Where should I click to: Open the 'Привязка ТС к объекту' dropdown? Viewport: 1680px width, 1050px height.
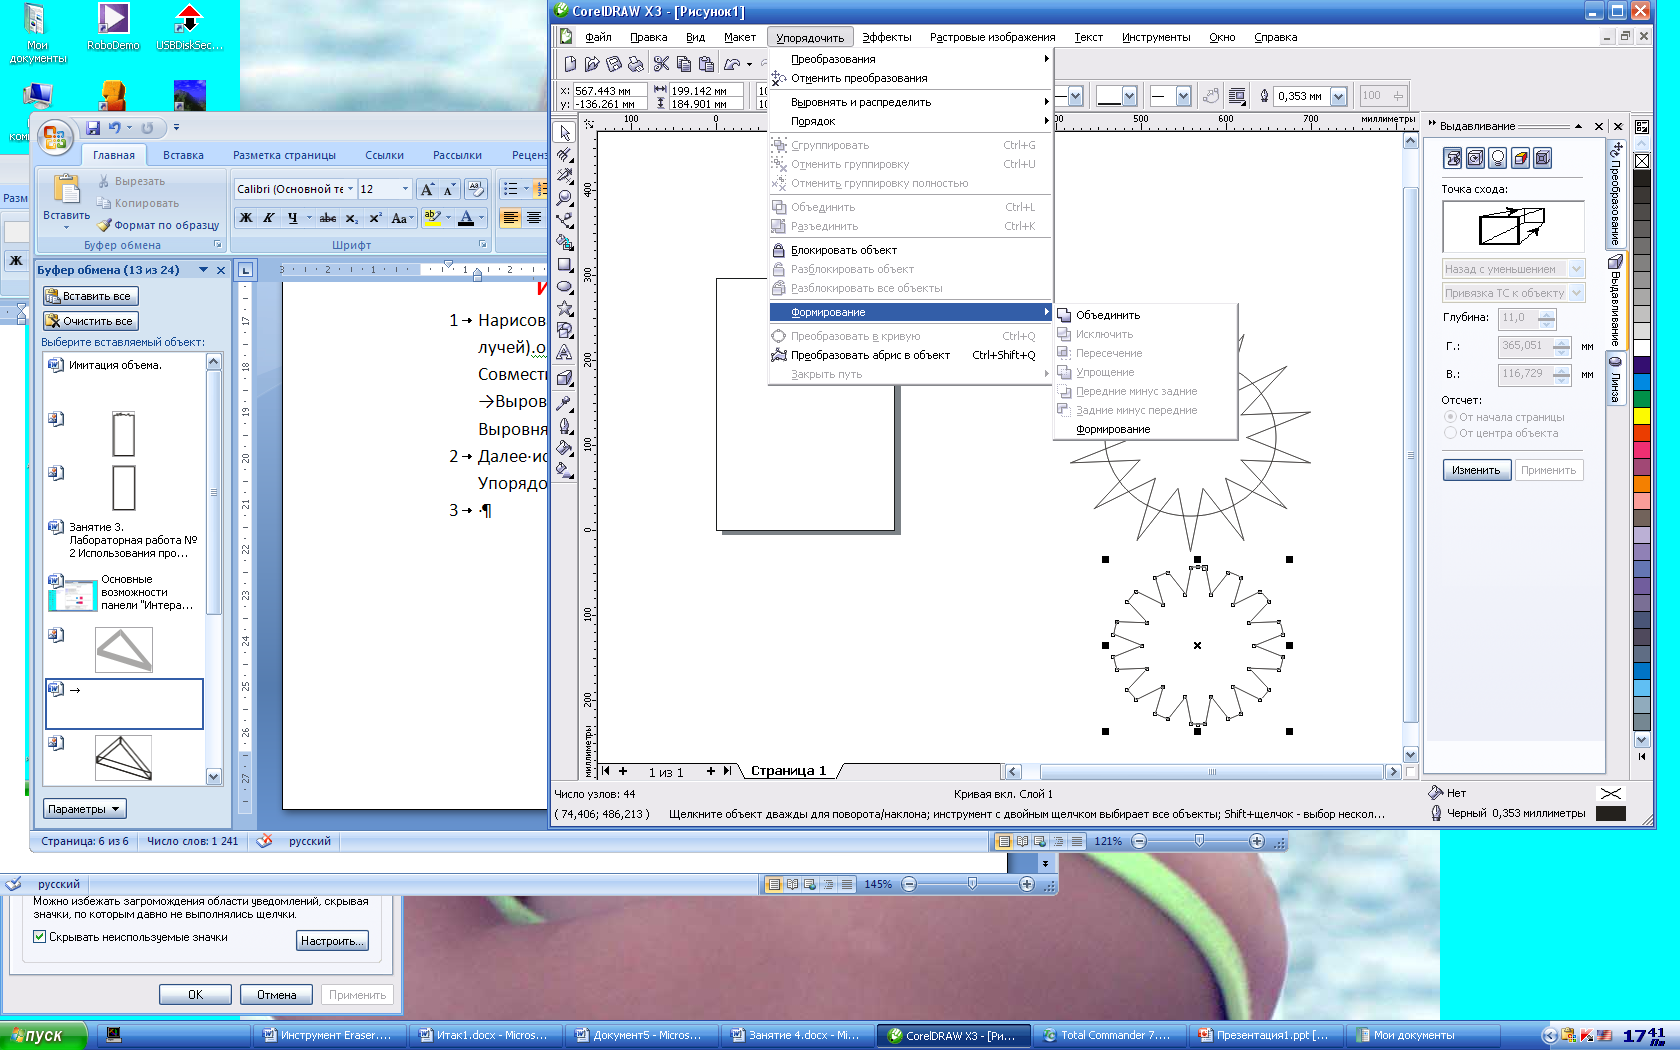click(1577, 293)
